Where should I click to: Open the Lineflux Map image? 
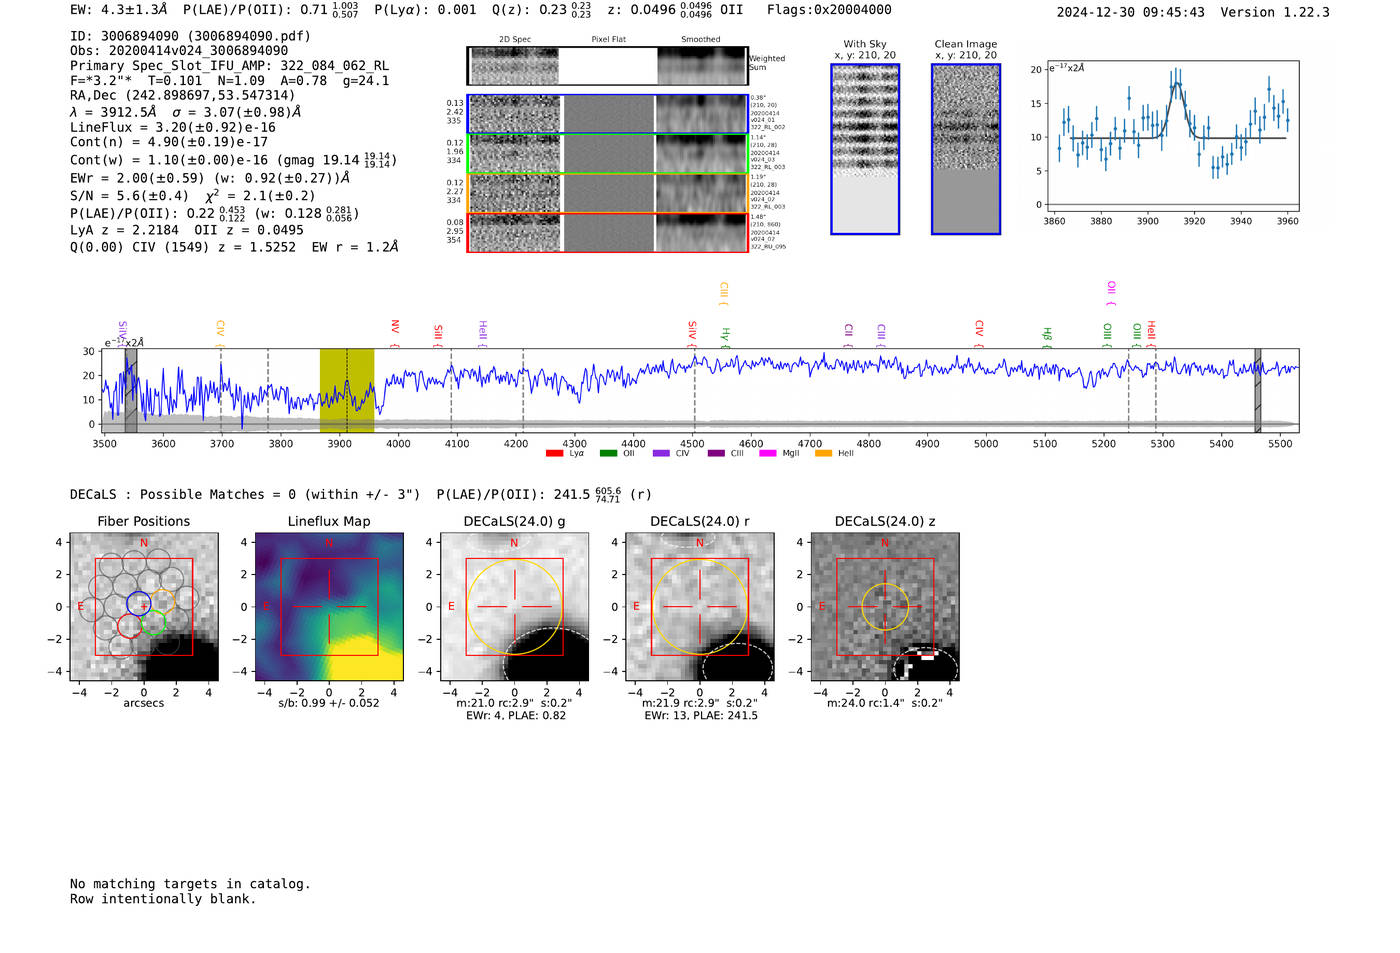pos(329,607)
